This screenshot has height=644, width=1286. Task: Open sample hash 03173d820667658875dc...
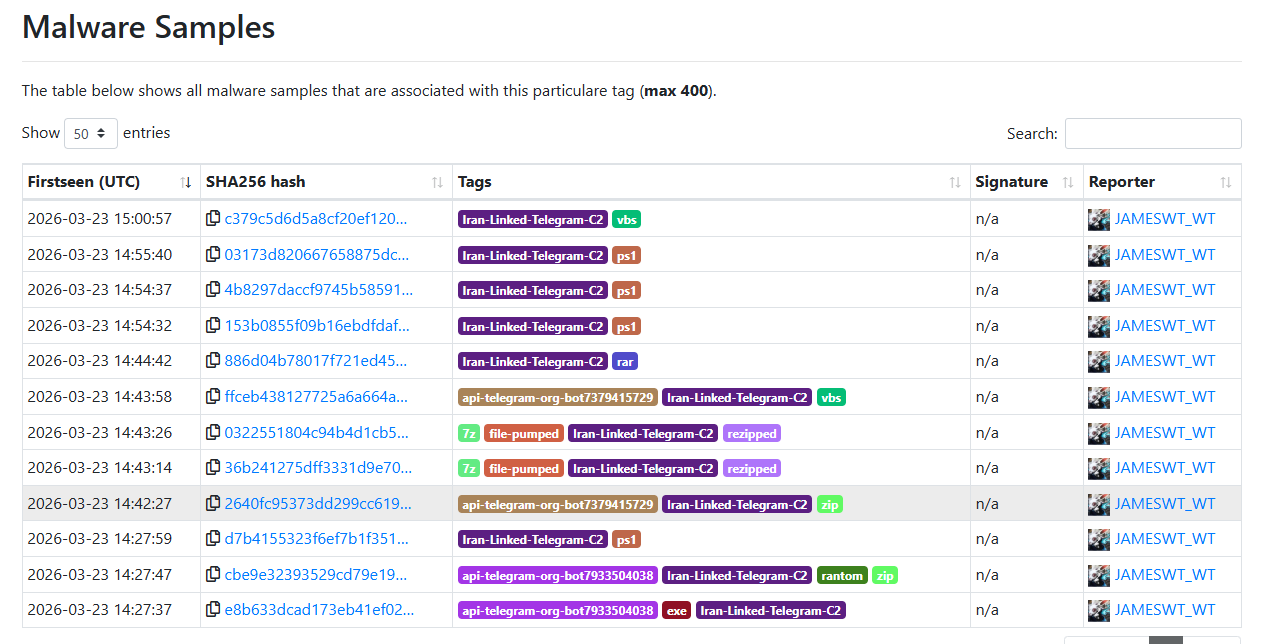coord(317,255)
